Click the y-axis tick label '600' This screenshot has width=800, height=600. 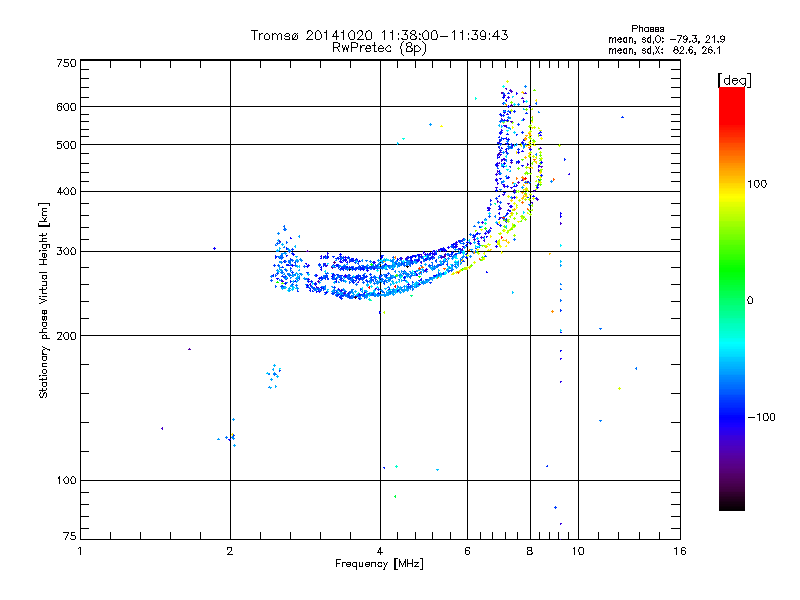point(67,107)
